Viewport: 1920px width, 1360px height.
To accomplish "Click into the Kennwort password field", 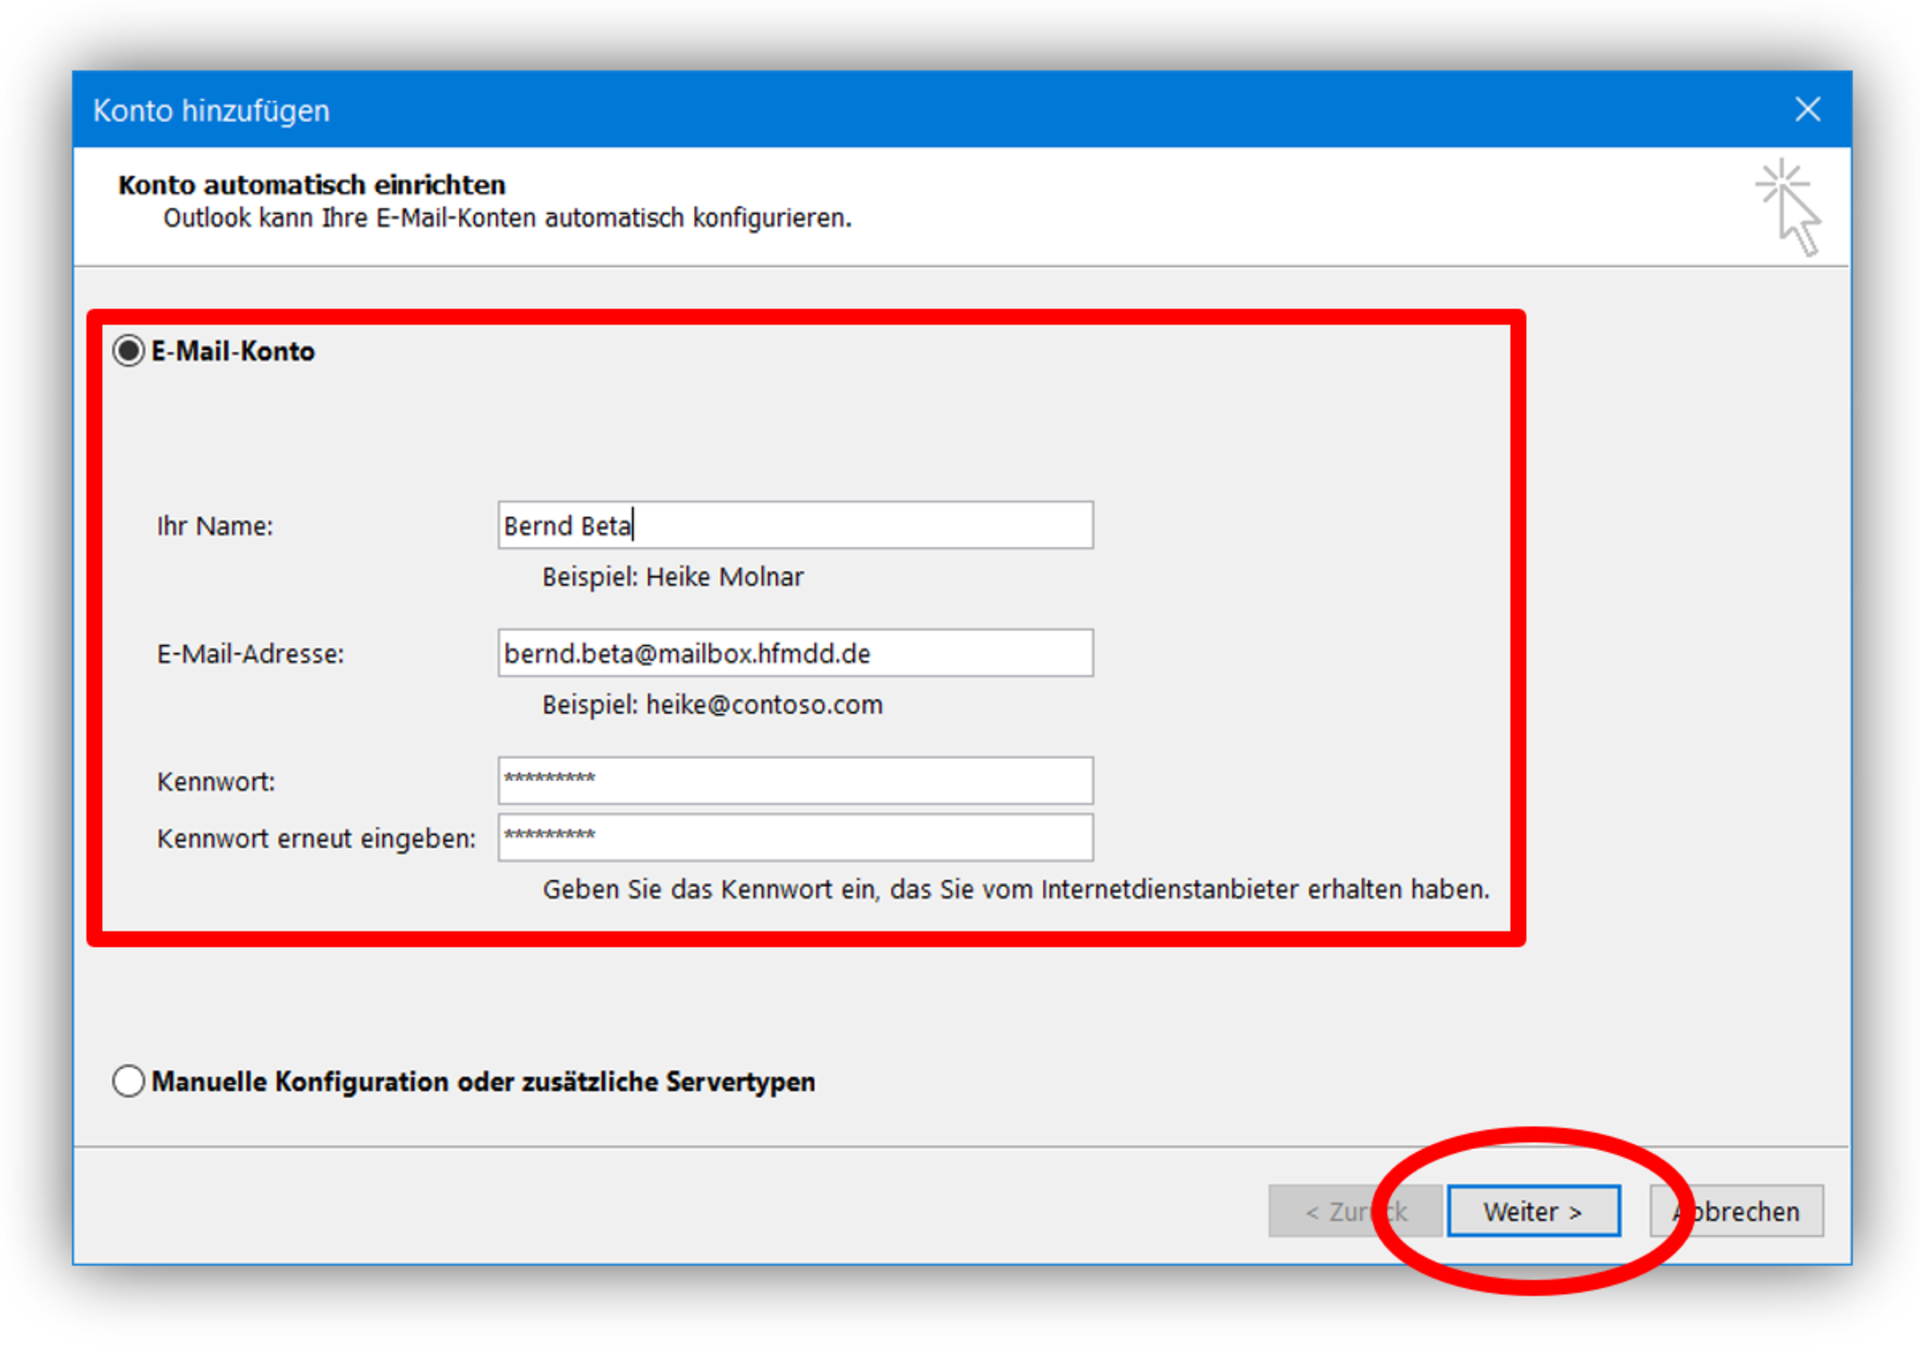I will coord(795,781).
